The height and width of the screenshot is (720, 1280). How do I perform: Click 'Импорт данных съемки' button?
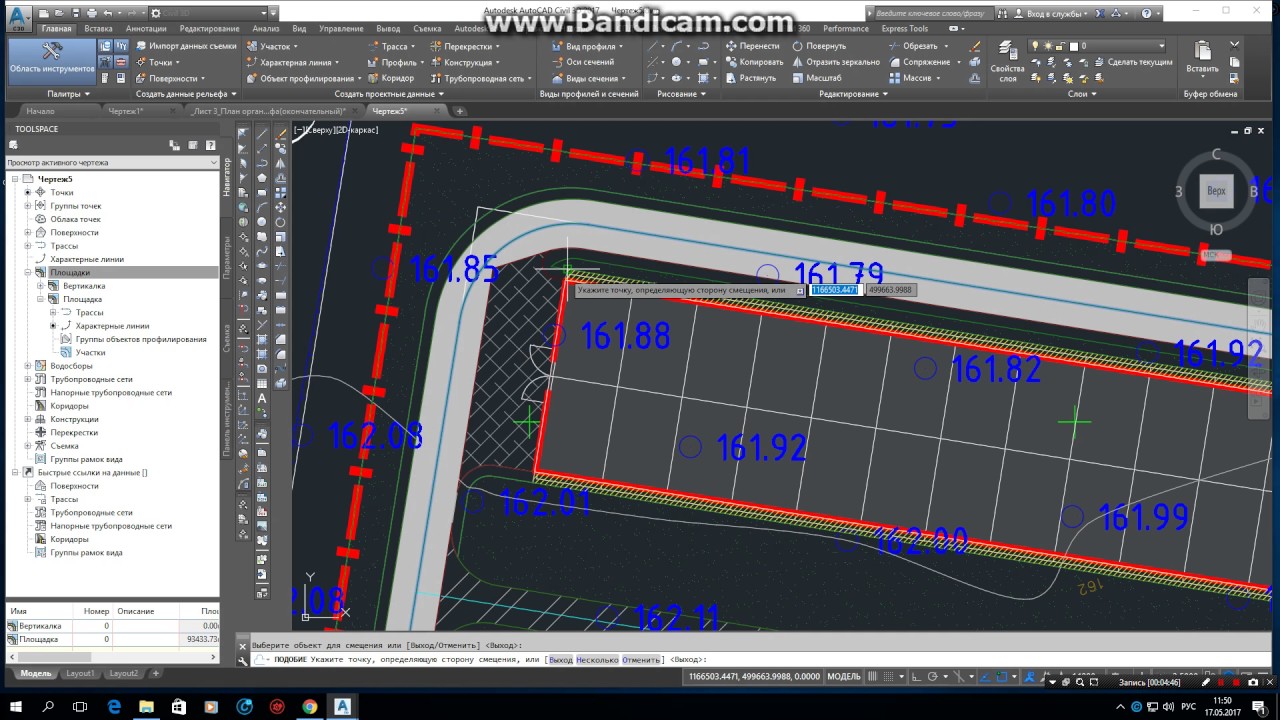pos(185,46)
